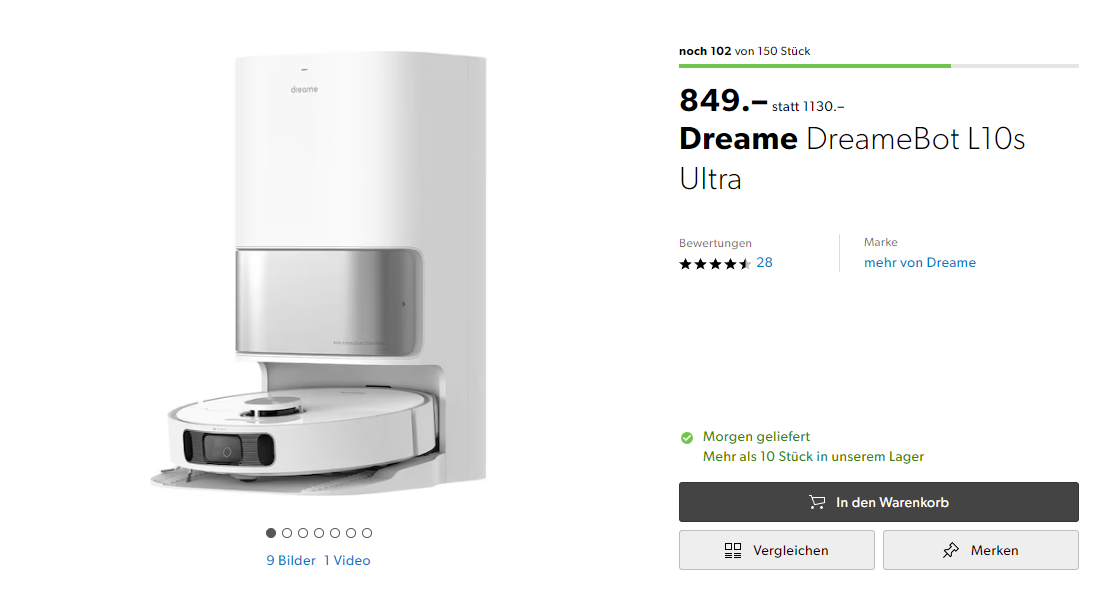Click the green stock progress bar

click(815, 66)
